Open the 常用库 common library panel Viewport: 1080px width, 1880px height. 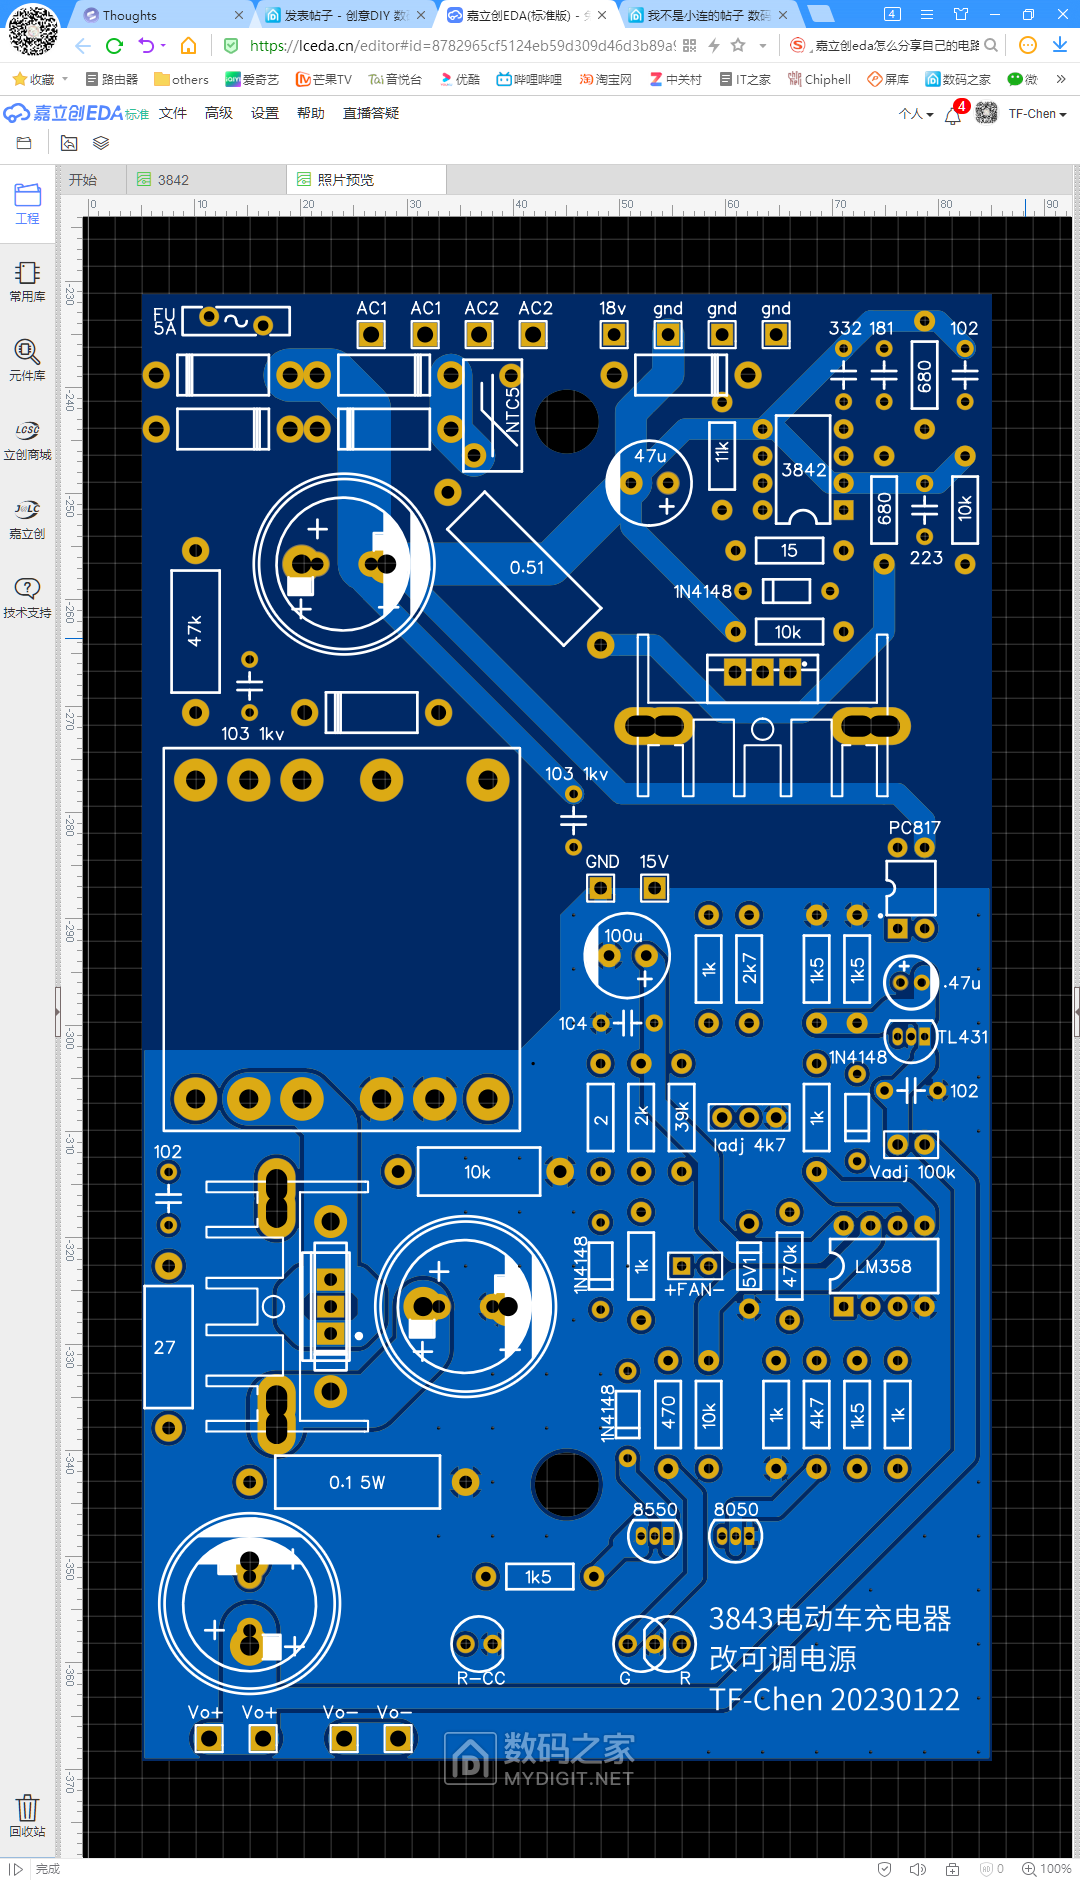click(x=27, y=282)
